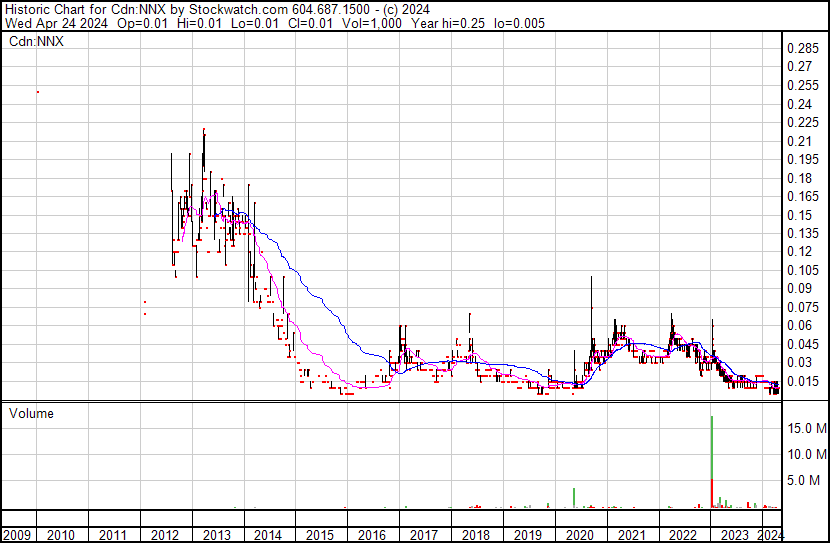Select the 2016 year label on the time axis
The width and height of the screenshot is (830, 543).
coord(372,533)
